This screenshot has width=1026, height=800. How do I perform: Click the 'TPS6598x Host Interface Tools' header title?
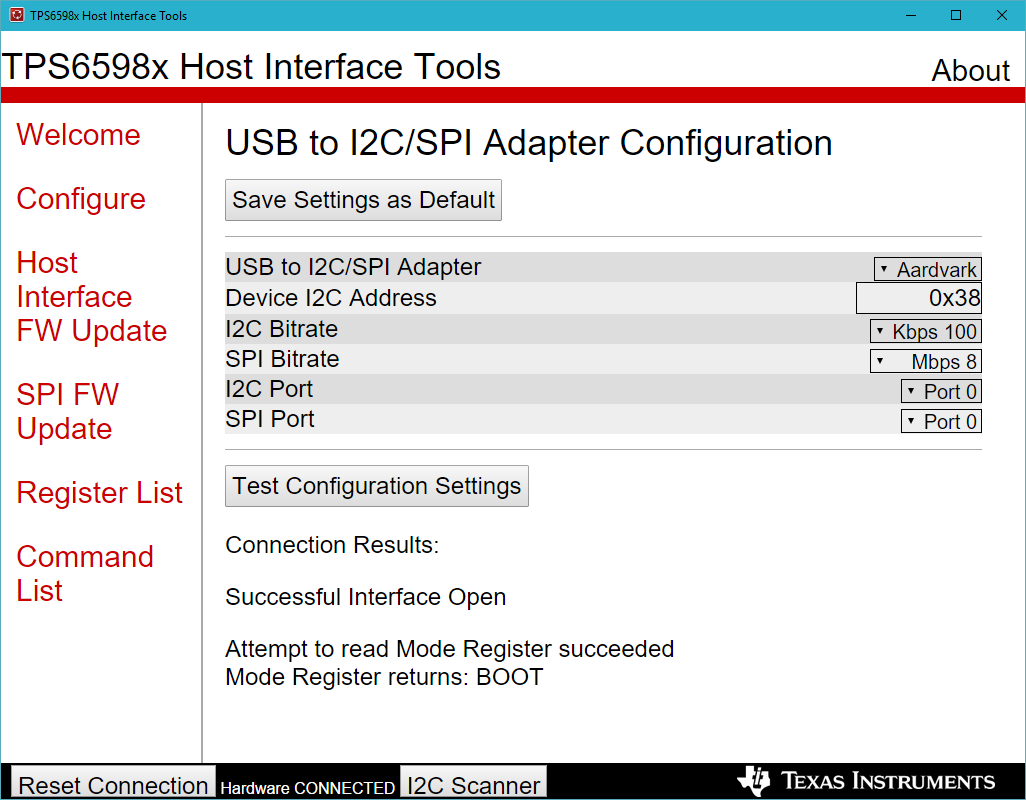click(x=251, y=67)
